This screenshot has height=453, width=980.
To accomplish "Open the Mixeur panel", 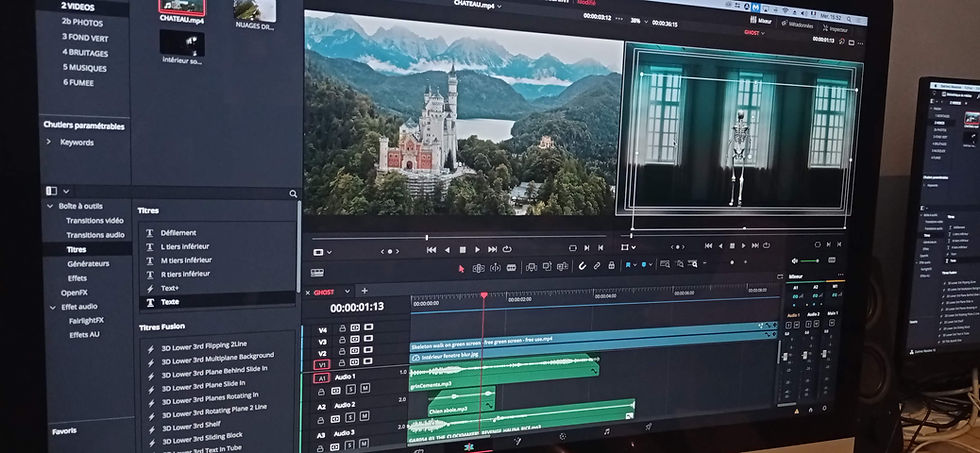I will (761, 22).
